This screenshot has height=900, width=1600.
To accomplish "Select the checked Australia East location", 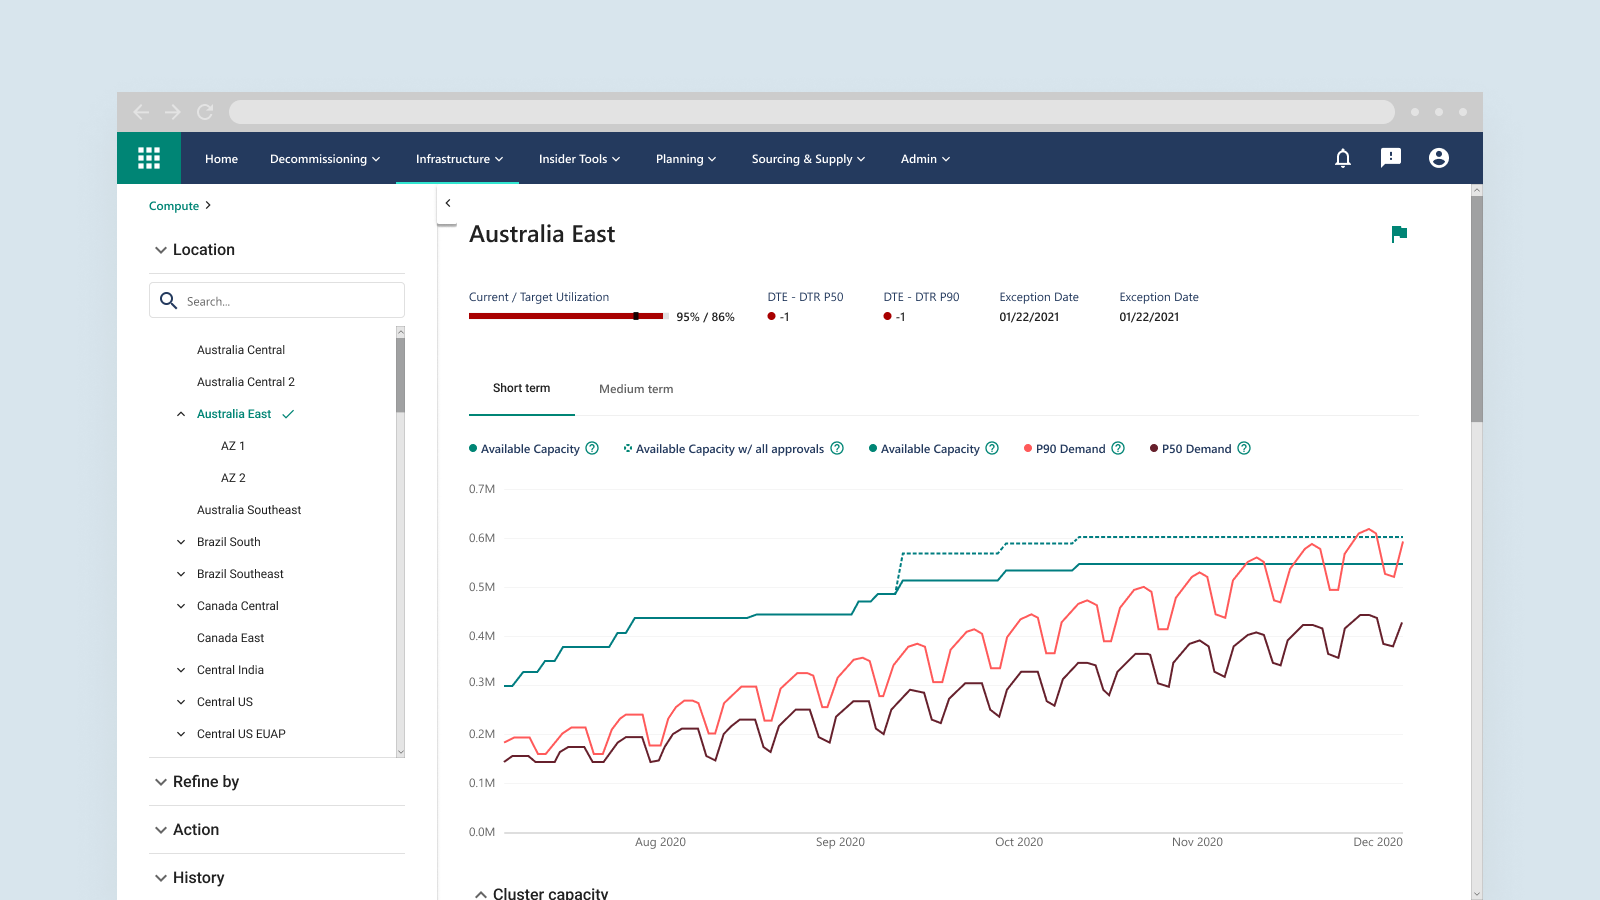I will (234, 414).
